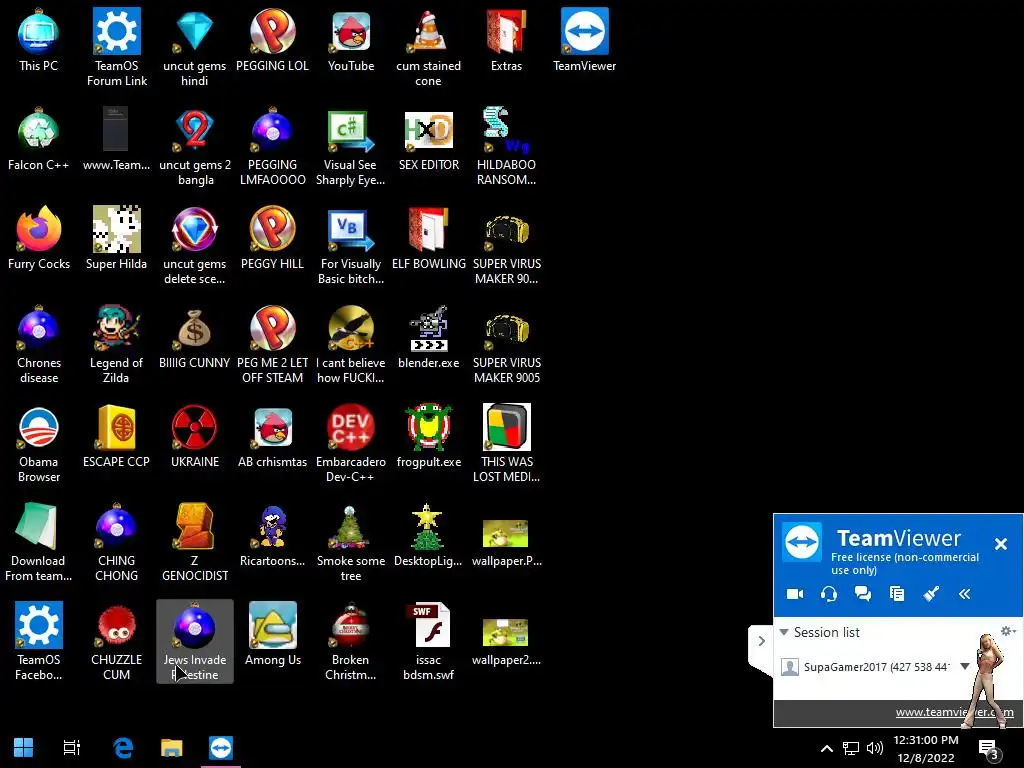Select the frogpult.exe icon
The image size is (1024, 768).
[x=428, y=436]
